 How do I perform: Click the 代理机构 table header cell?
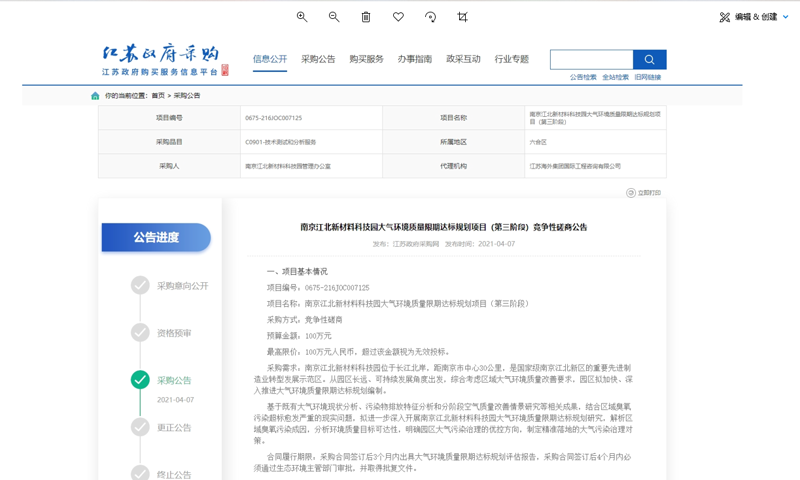pyautogui.click(x=454, y=166)
